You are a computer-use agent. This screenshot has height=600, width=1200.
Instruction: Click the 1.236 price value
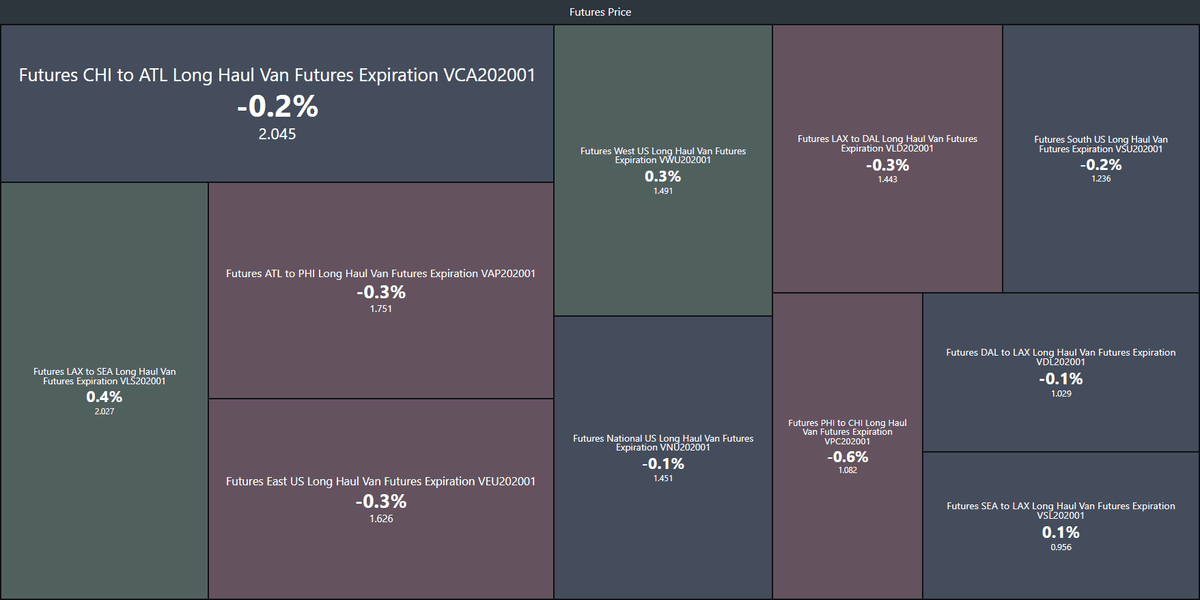pos(1101,179)
